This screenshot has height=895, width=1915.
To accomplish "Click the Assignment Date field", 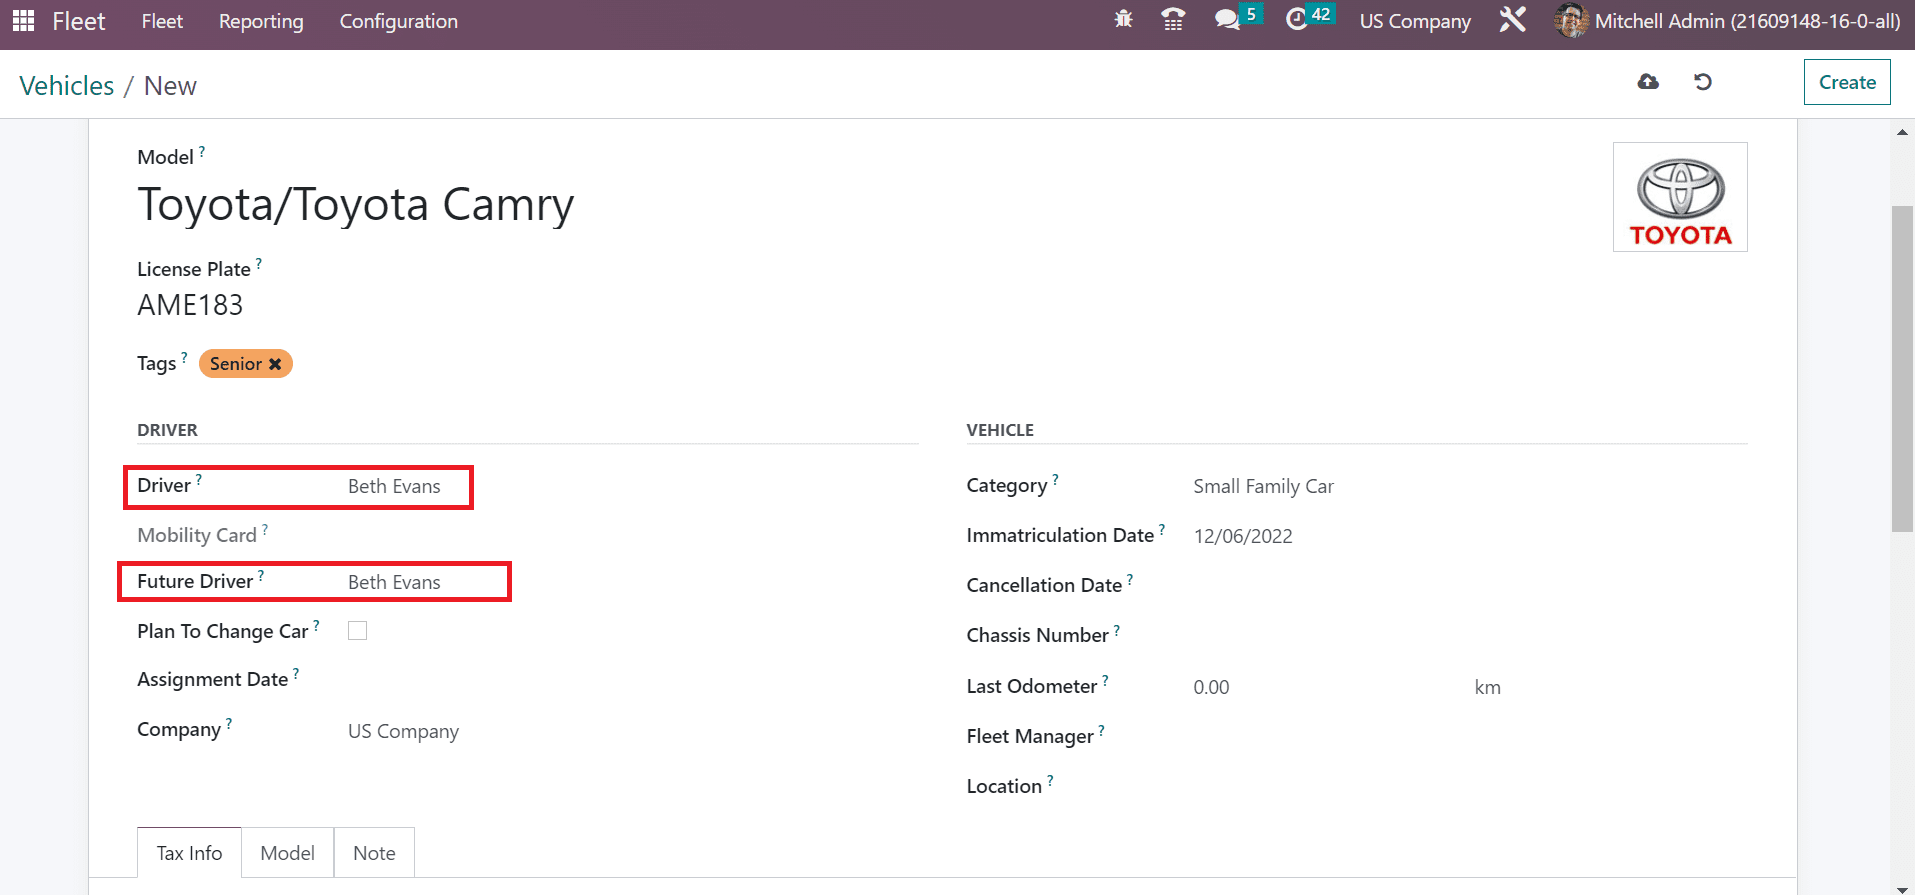I will tap(632, 680).
